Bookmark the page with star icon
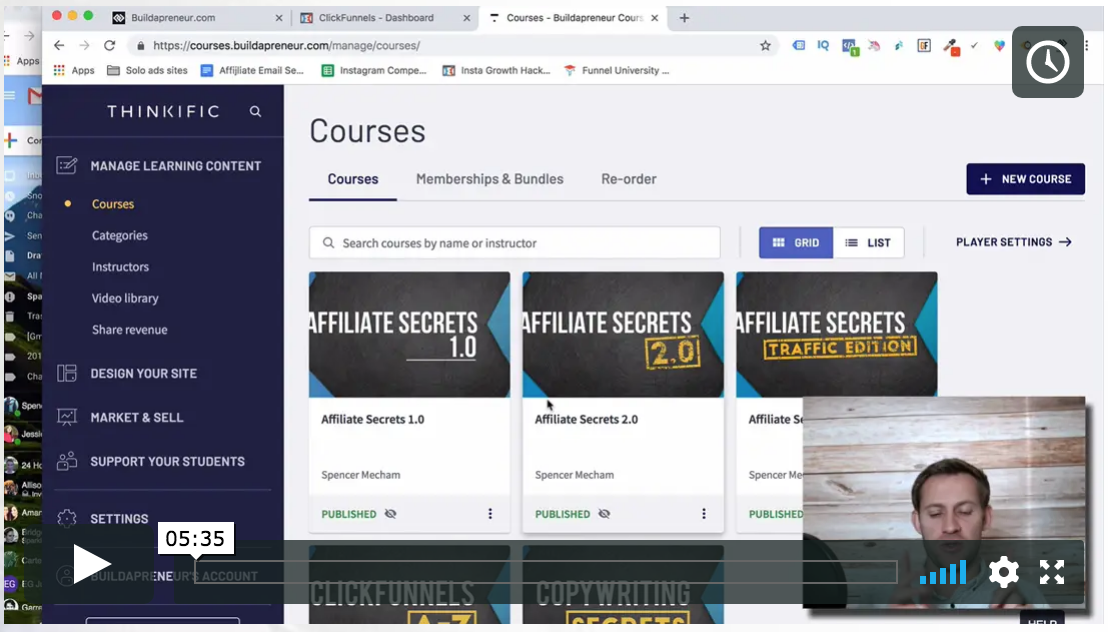 coord(765,46)
